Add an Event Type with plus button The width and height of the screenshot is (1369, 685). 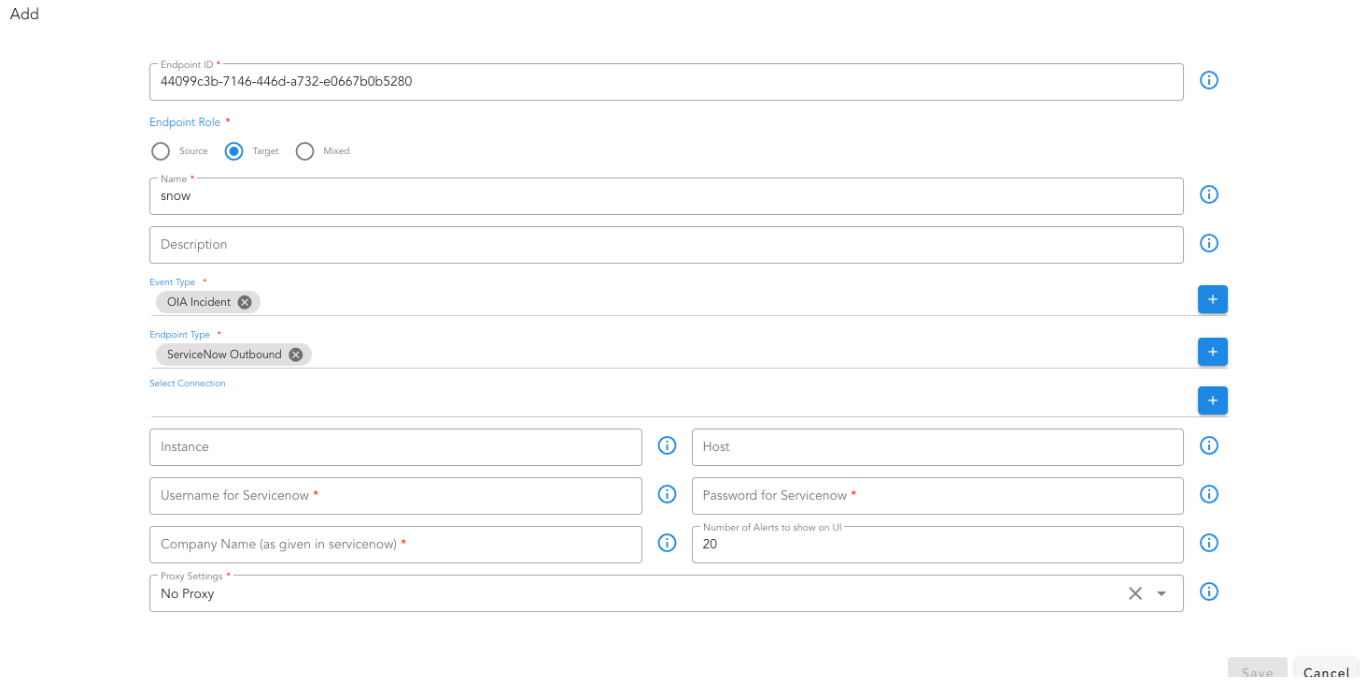(1212, 299)
